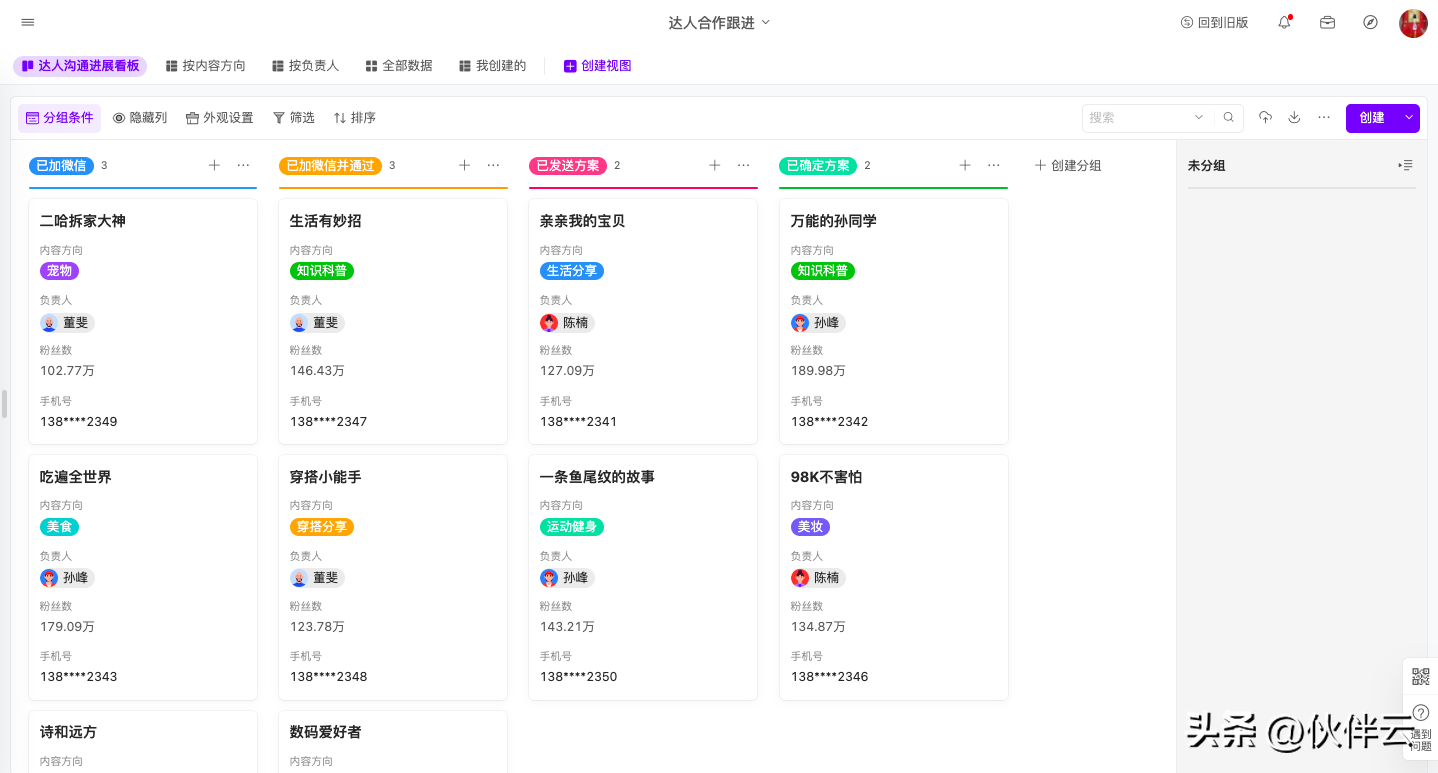Open the hamburger menu icon

tap(27, 22)
